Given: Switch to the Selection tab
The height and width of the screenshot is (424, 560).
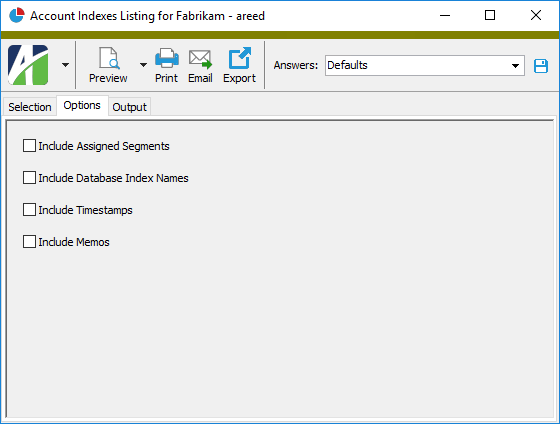Looking at the screenshot, I should point(30,107).
